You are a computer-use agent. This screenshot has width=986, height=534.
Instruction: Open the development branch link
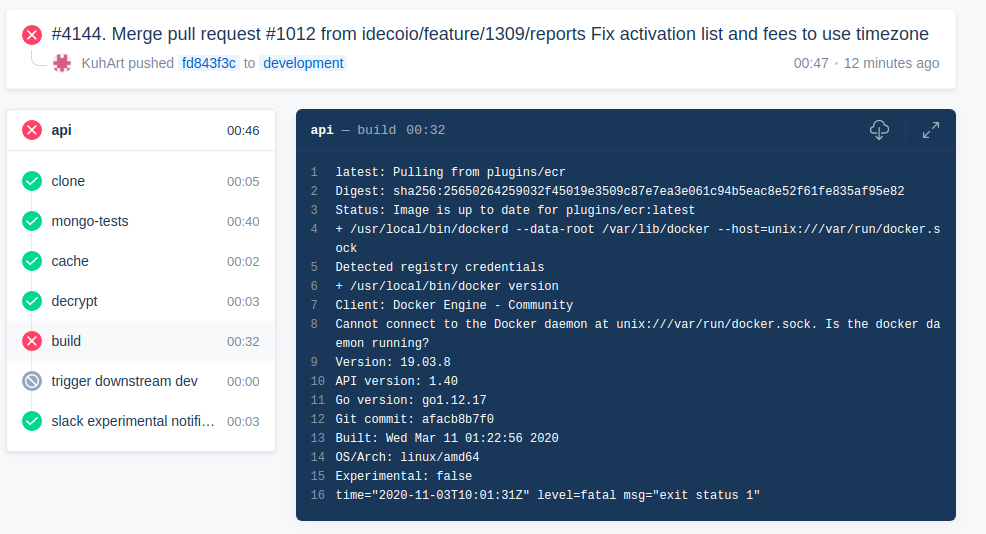303,63
